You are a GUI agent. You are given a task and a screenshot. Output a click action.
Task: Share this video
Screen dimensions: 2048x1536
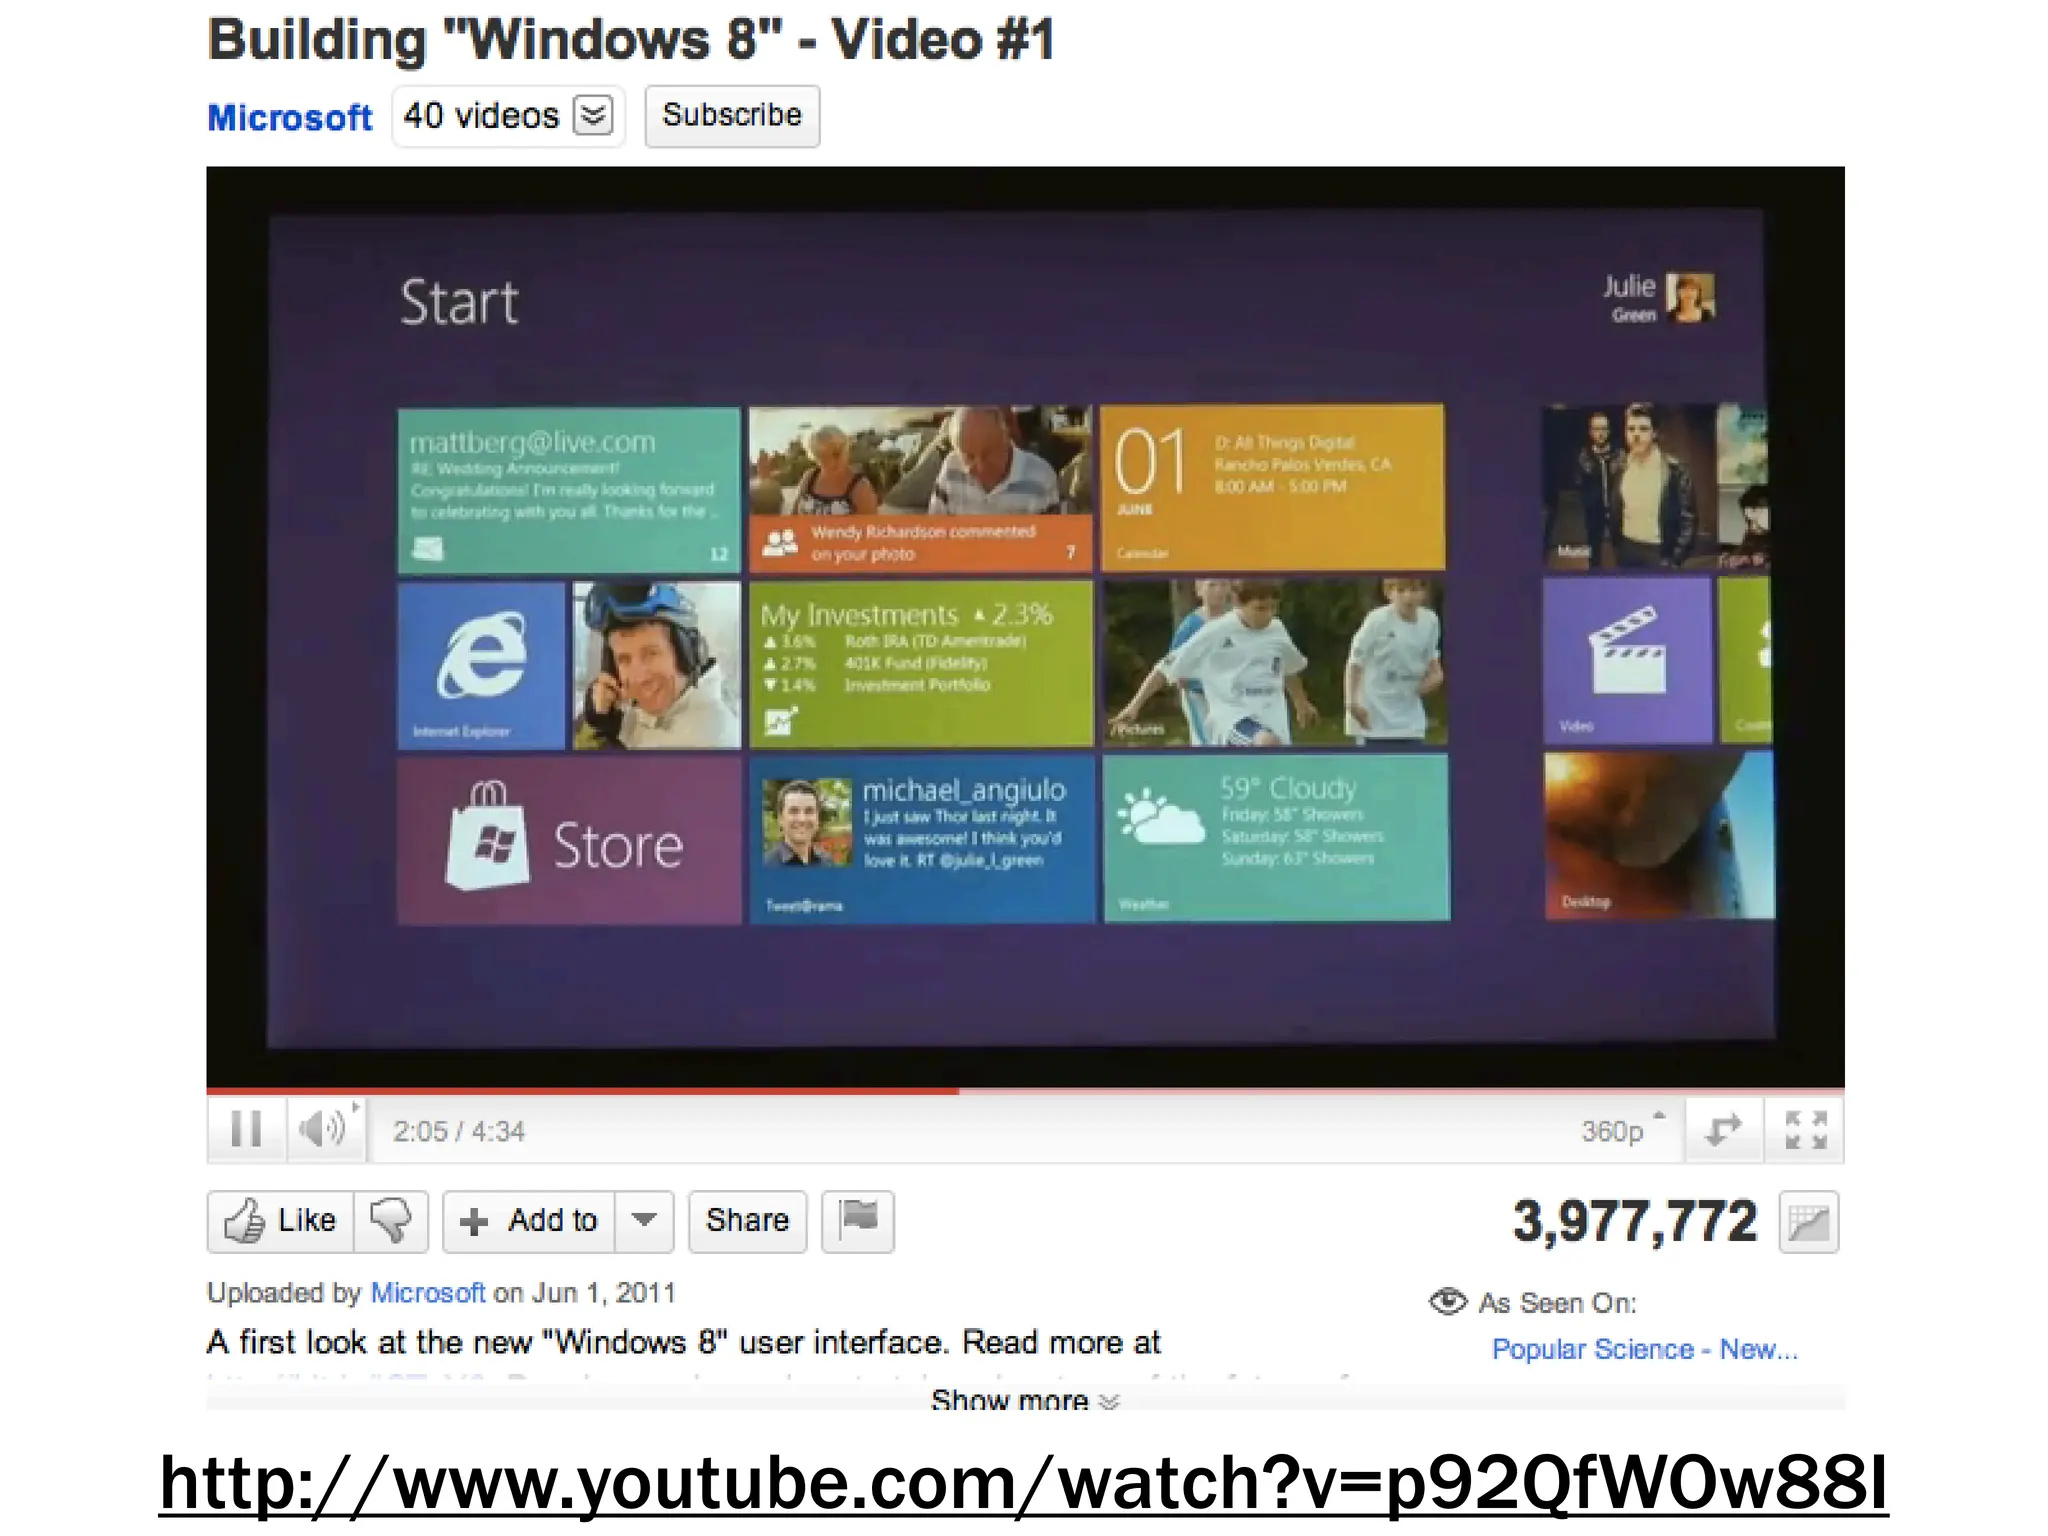click(747, 1221)
